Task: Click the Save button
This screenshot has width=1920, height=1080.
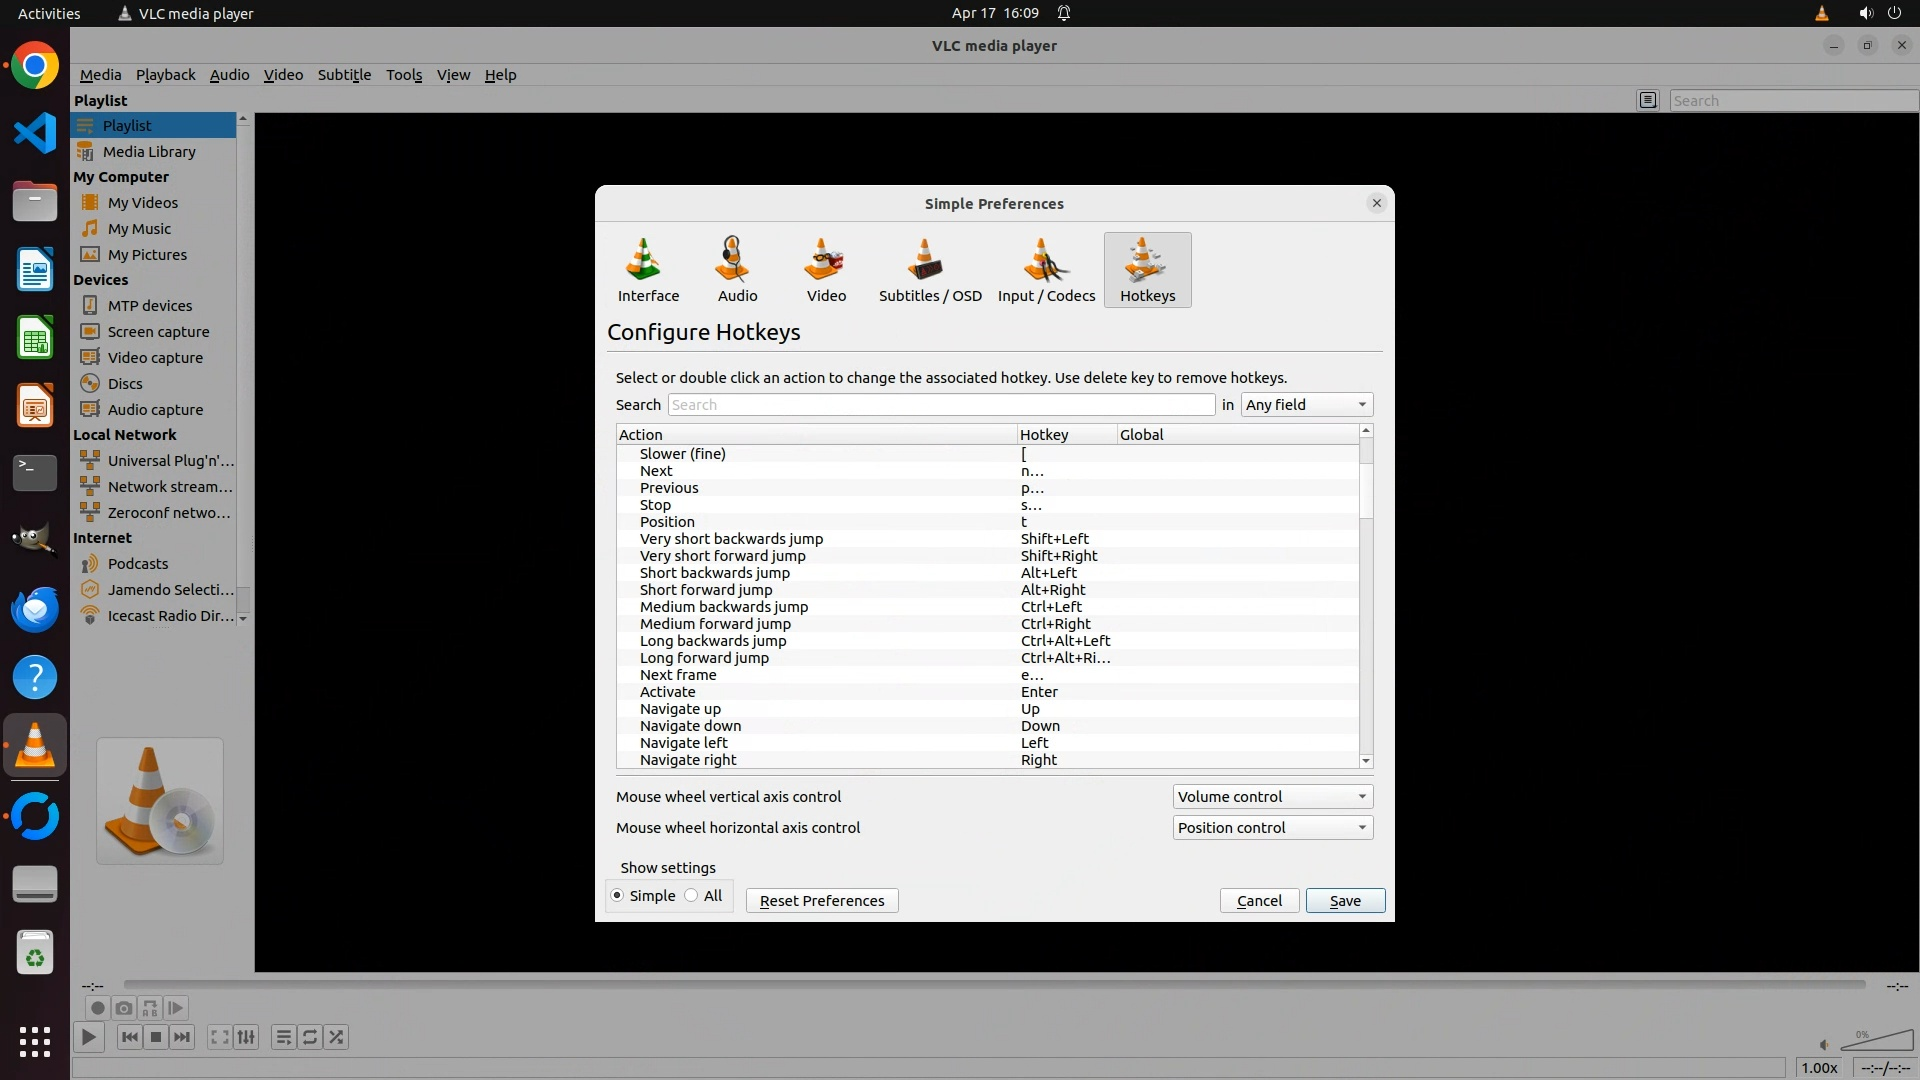Action: tap(1344, 900)
